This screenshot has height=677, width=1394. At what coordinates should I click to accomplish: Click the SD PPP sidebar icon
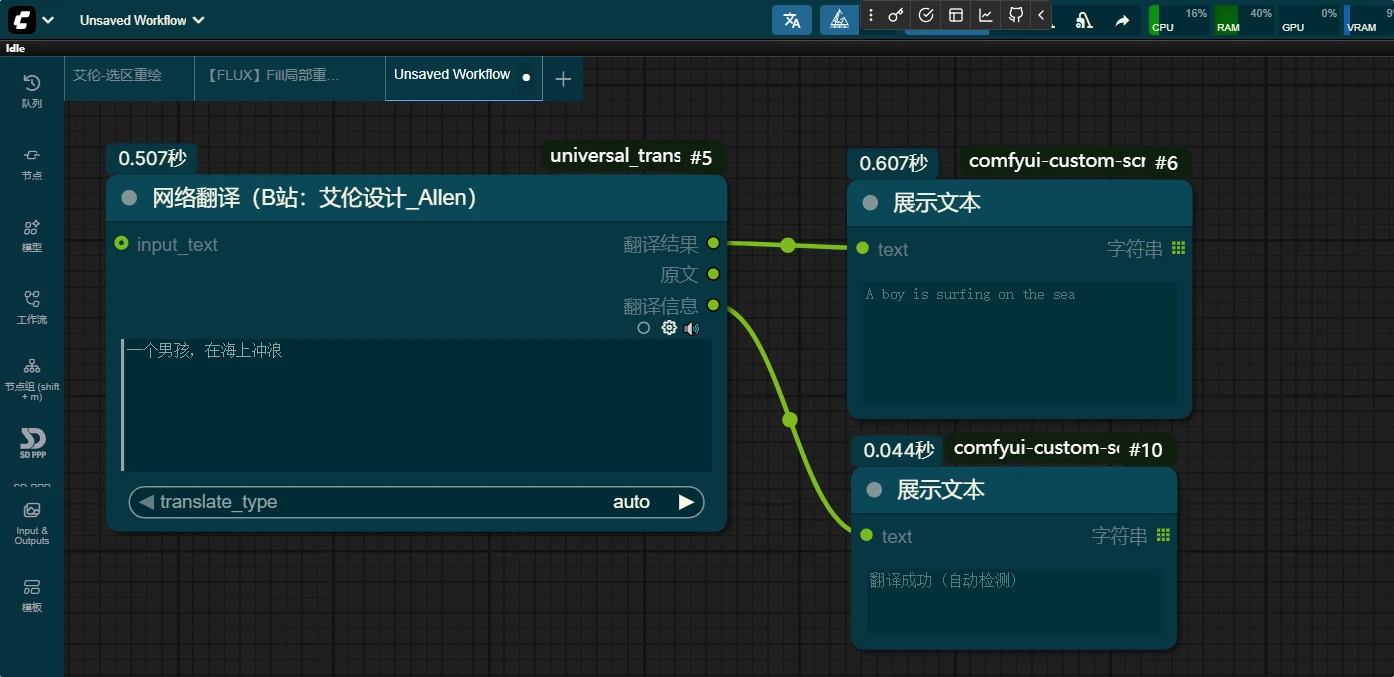click(x=32, y=443)
